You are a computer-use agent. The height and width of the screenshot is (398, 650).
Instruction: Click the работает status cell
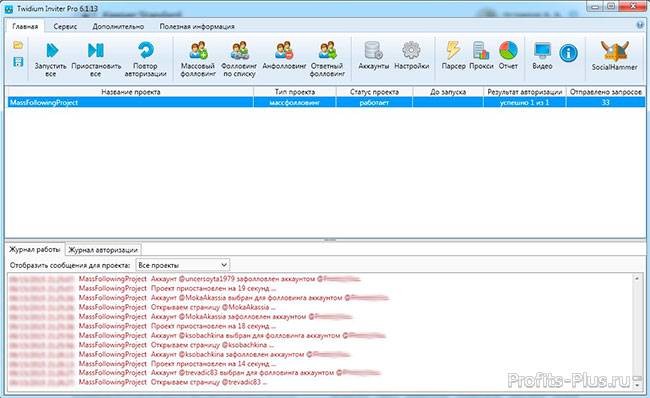374,102
